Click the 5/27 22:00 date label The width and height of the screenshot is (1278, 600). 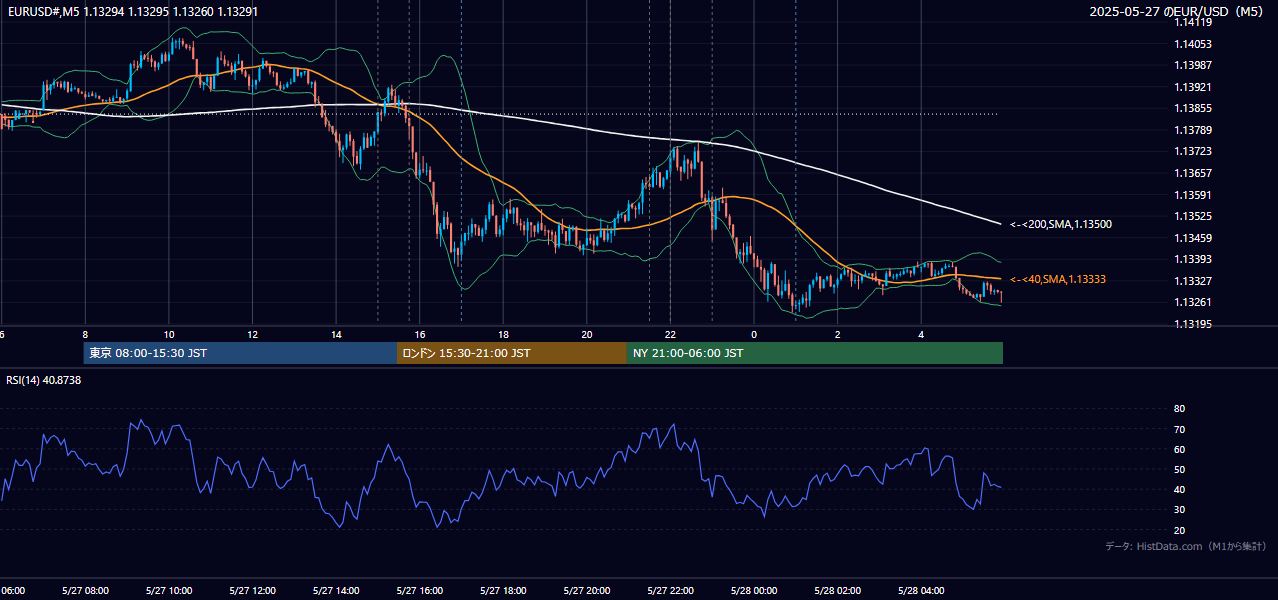670,590
